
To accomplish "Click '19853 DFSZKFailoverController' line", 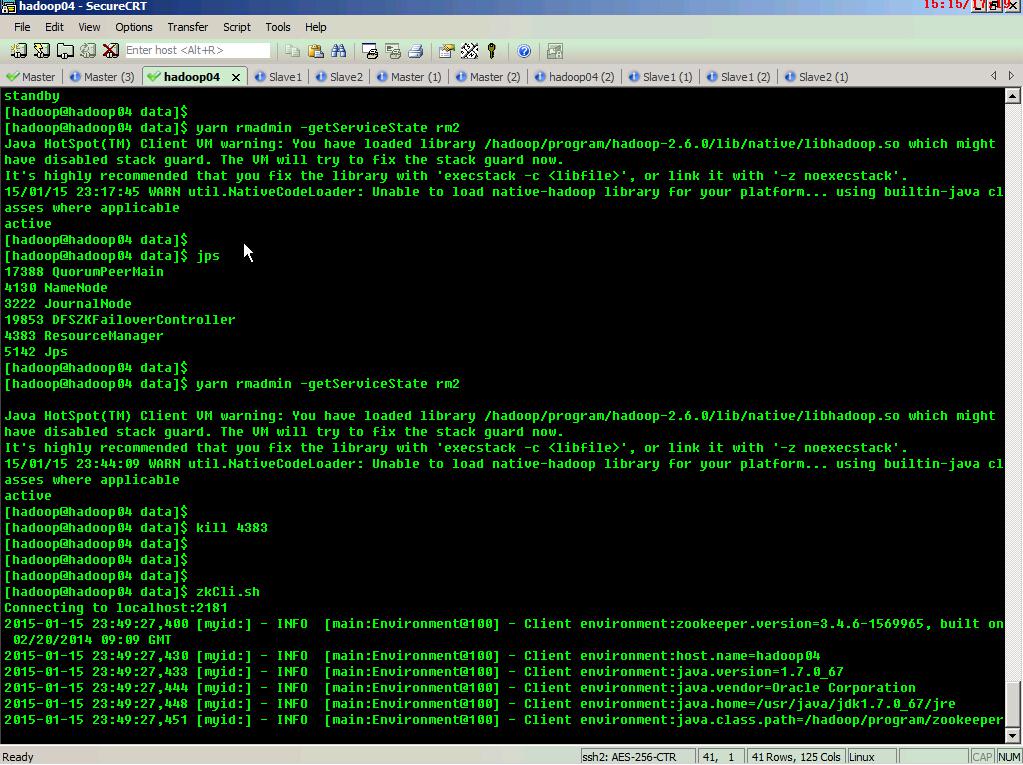I will [x=119, y=320].
